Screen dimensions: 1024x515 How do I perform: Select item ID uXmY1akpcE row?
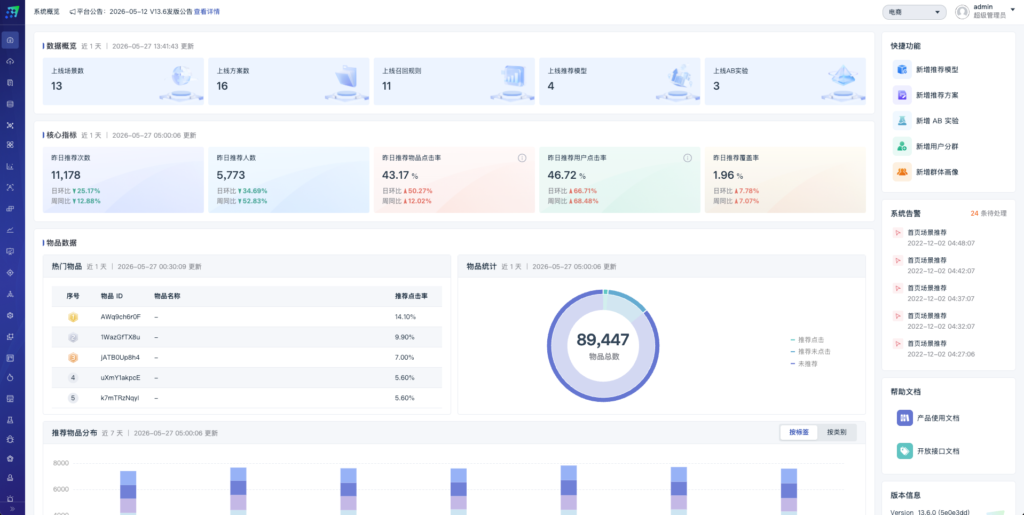coord(246,377)
